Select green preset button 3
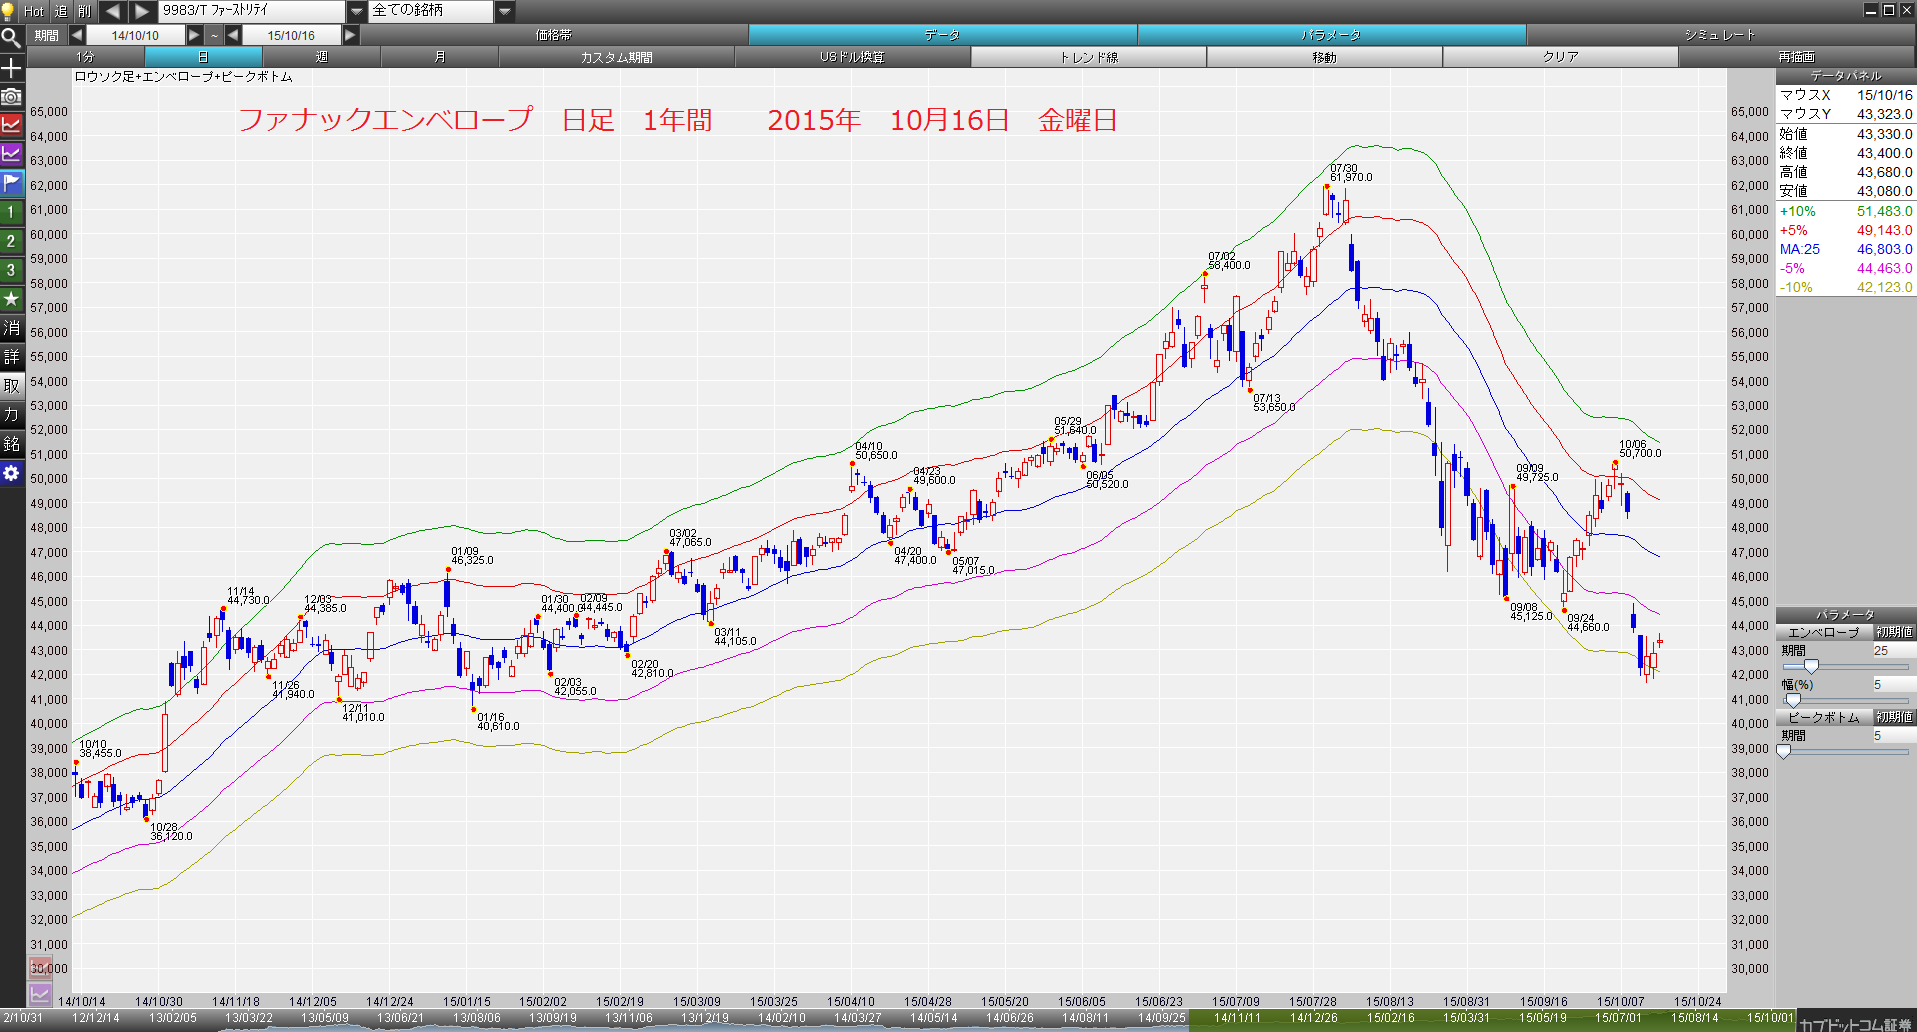The image size is (1917, 1032). pyautogui.click(x=11, y=270)
